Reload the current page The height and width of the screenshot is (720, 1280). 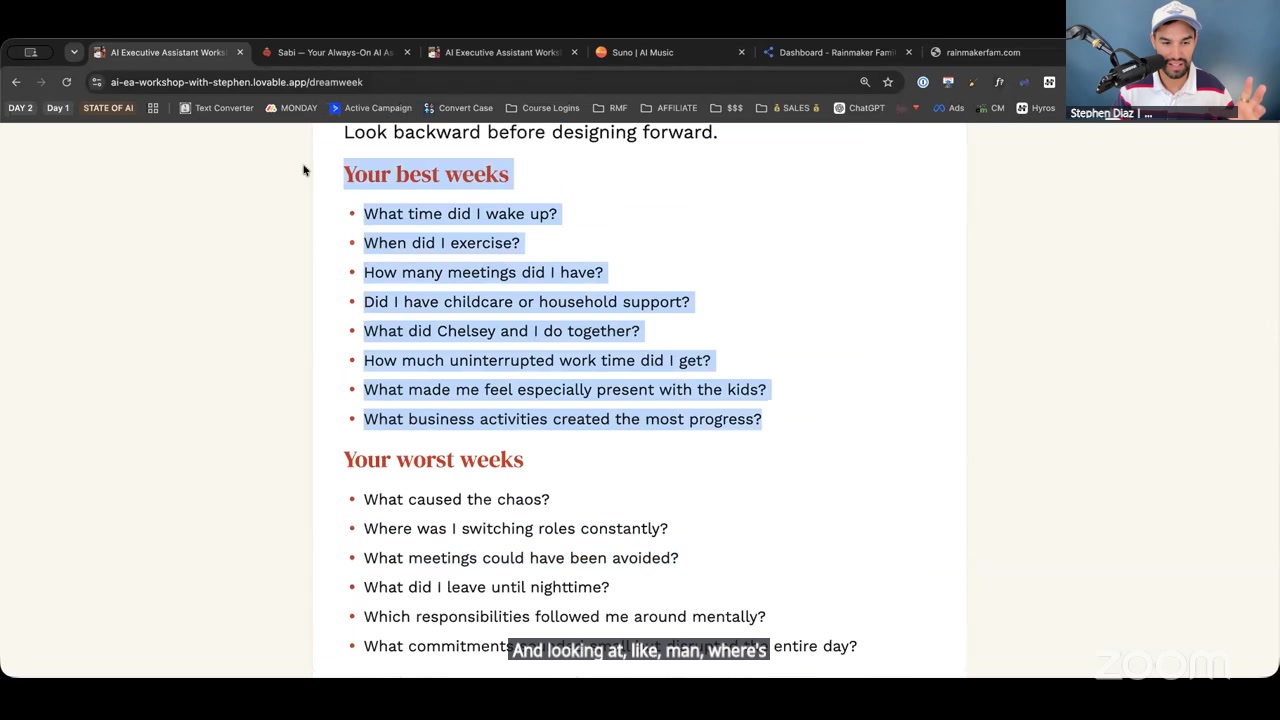[66, 82]
